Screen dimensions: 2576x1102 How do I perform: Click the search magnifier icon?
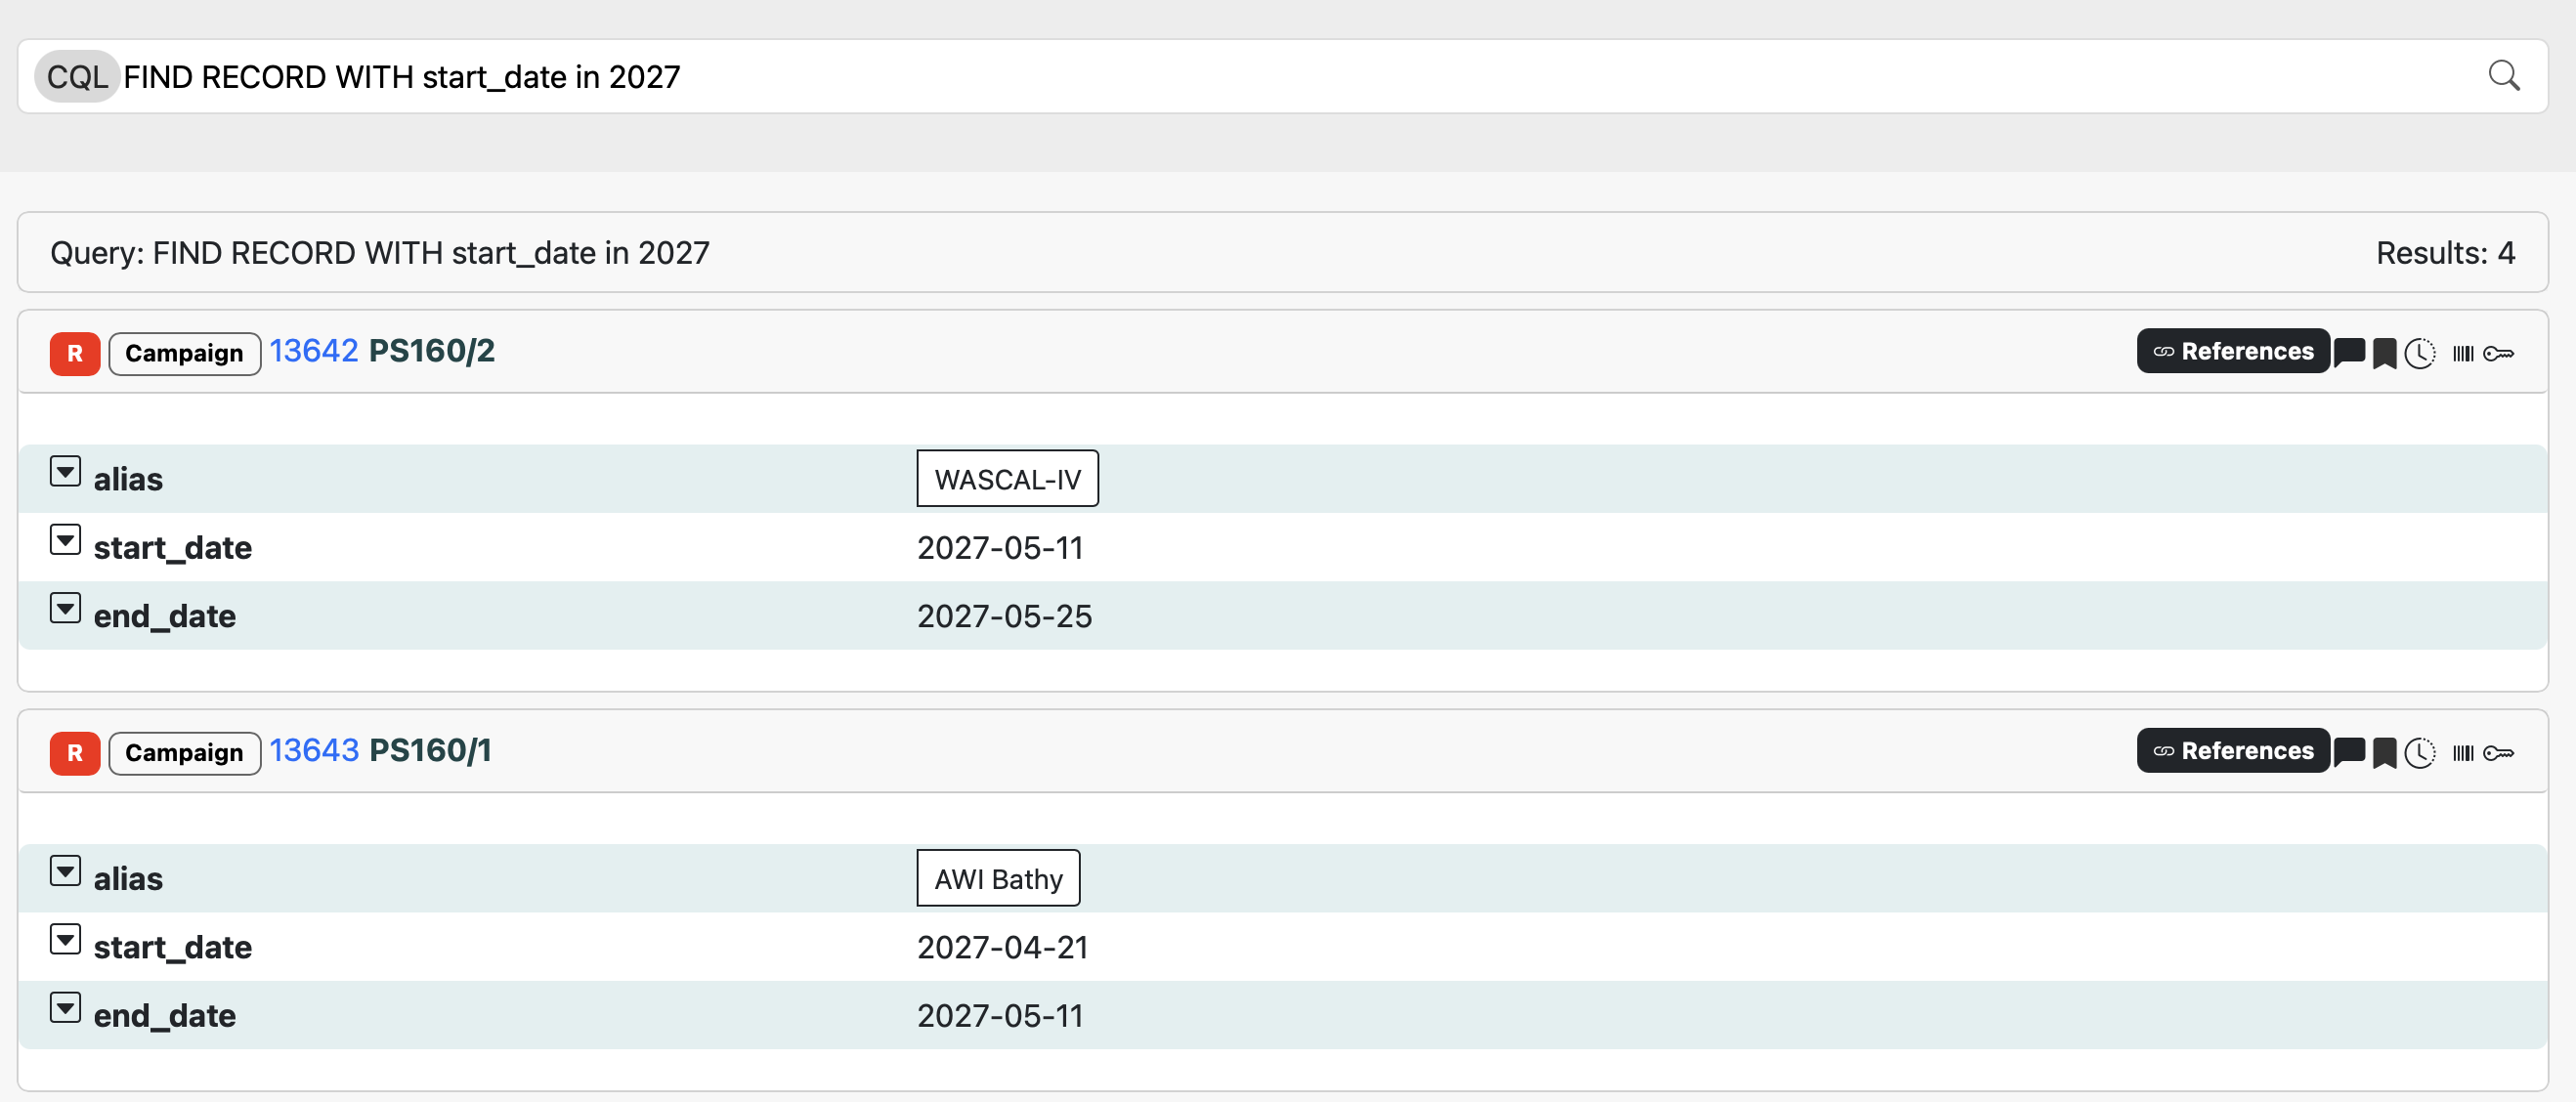tap(2503, 76)
